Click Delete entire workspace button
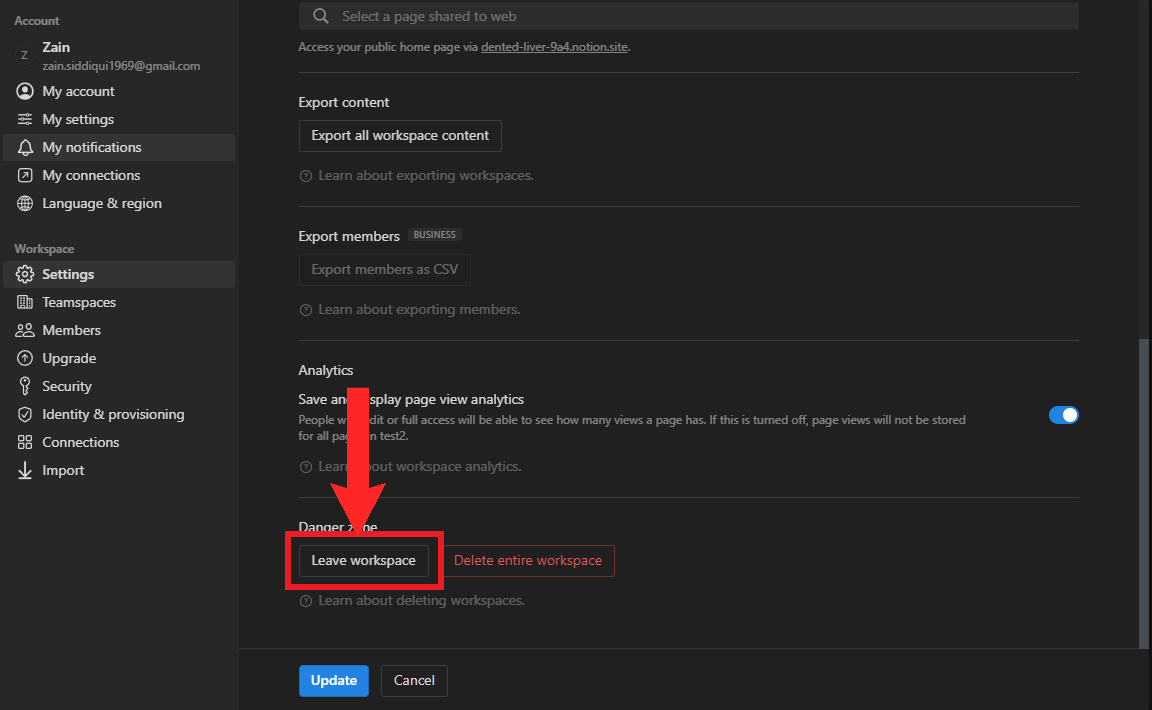 528,560
